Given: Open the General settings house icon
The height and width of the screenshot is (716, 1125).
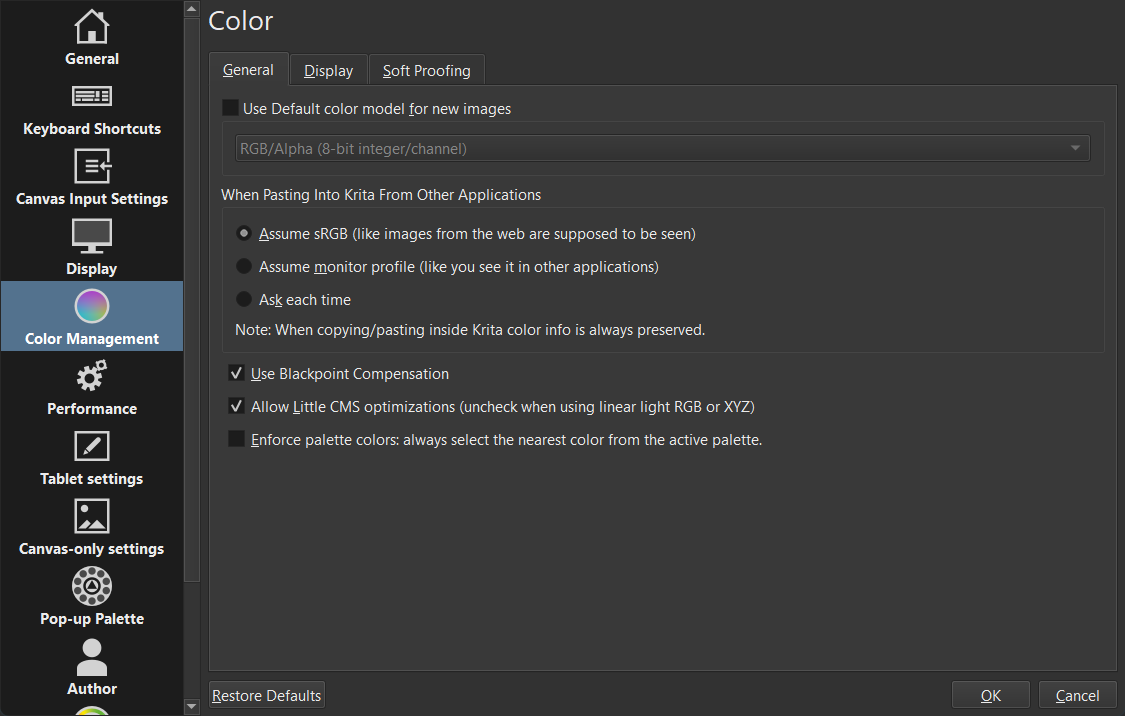Looking at the screenshot, I should [92, 27].
